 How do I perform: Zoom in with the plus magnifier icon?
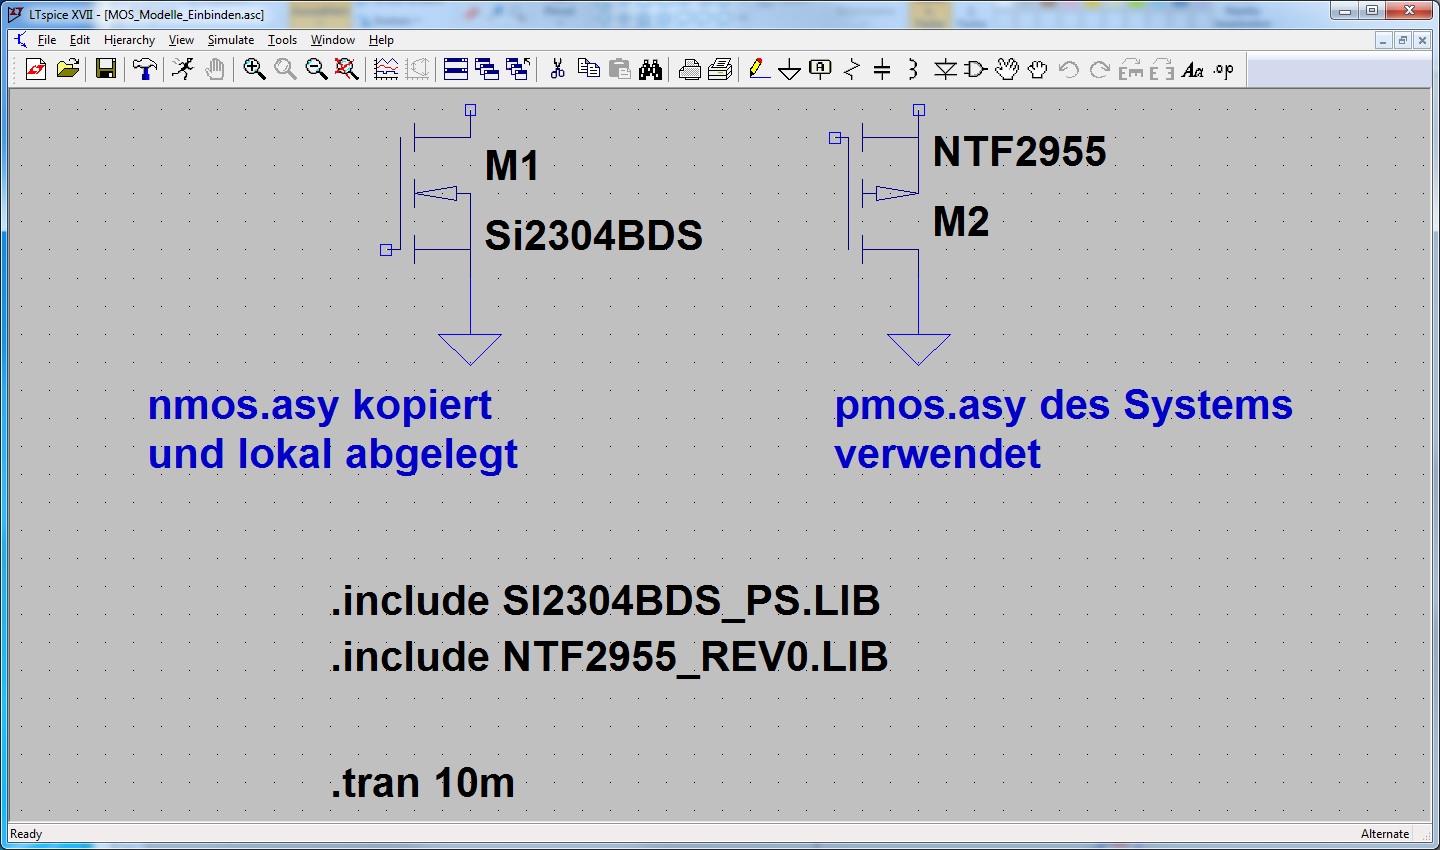[254, 69]
